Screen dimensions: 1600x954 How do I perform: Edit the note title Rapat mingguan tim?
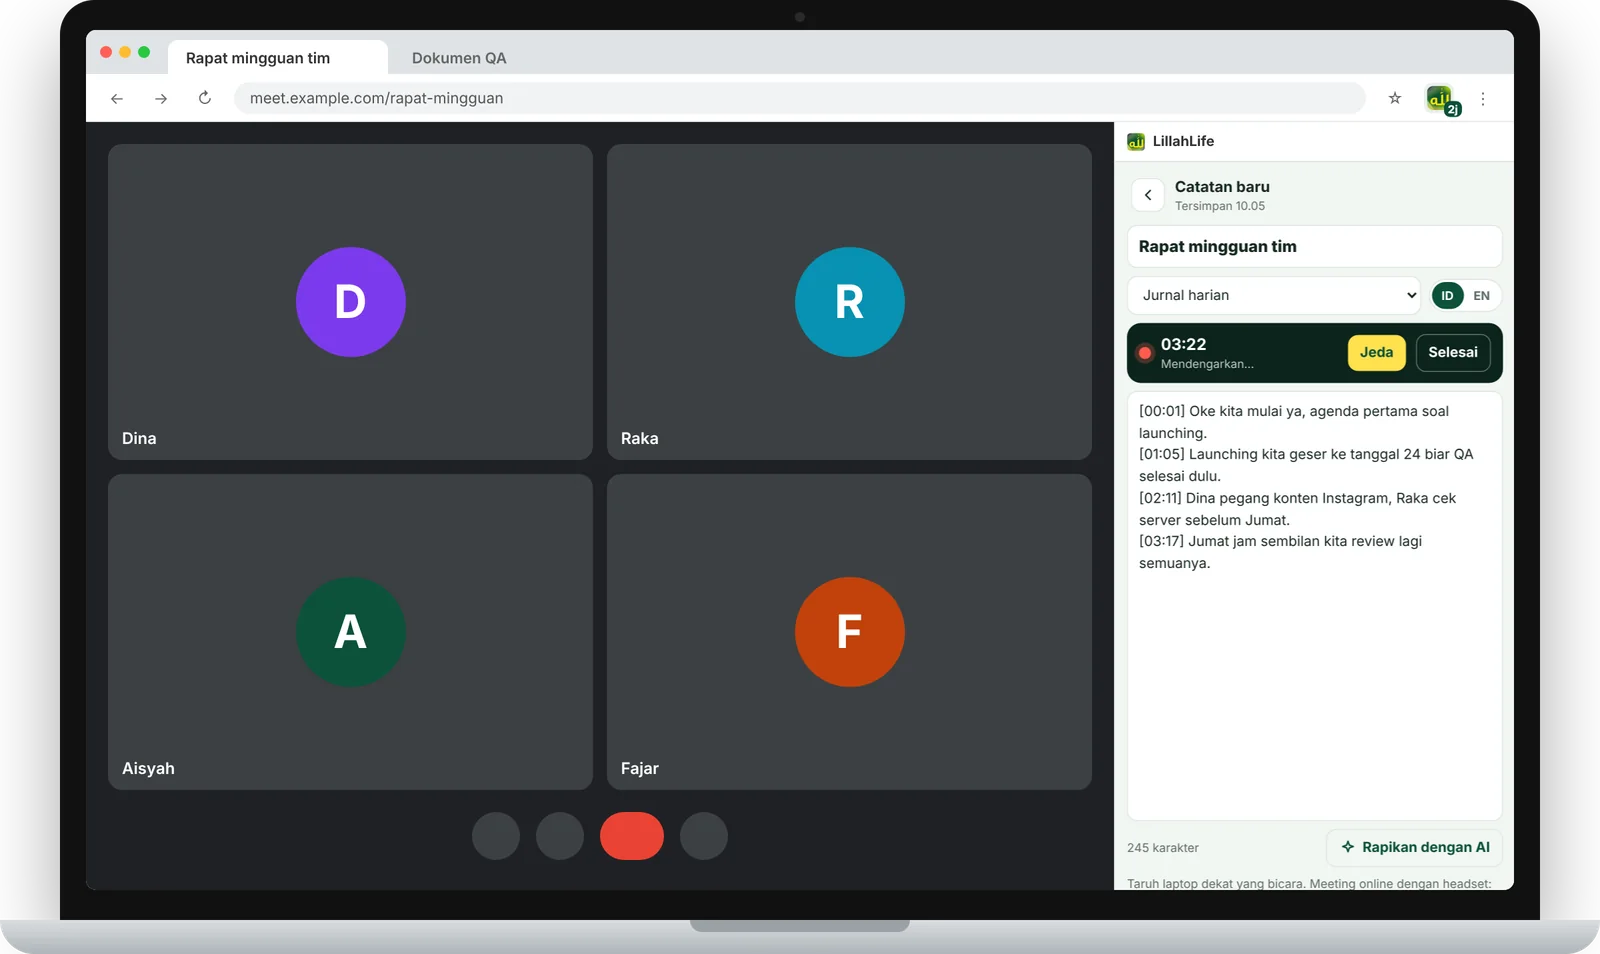coord(1314,246)
